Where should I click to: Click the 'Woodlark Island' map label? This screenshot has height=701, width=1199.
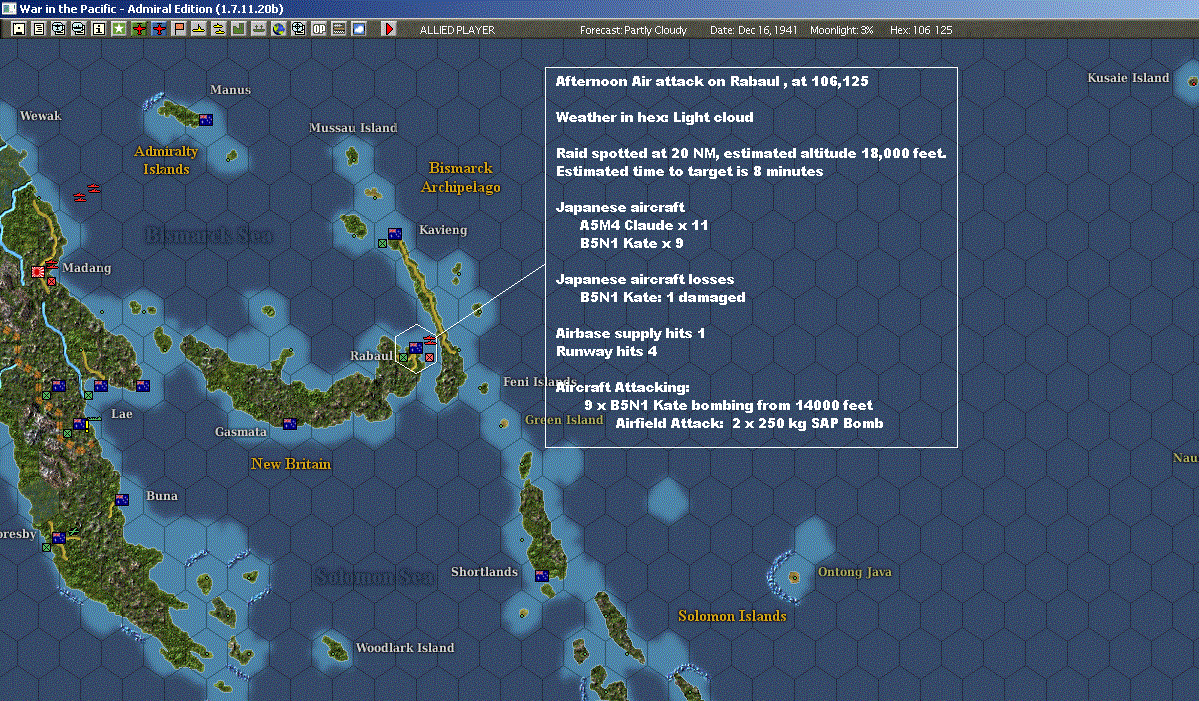pos(405,647)
